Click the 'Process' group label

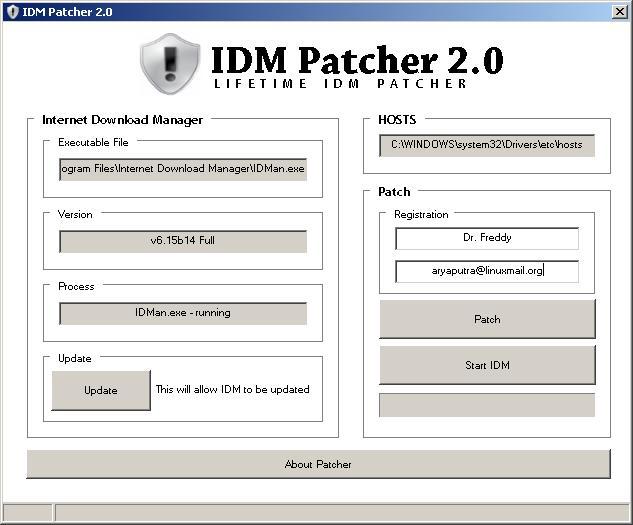[76, 286]
